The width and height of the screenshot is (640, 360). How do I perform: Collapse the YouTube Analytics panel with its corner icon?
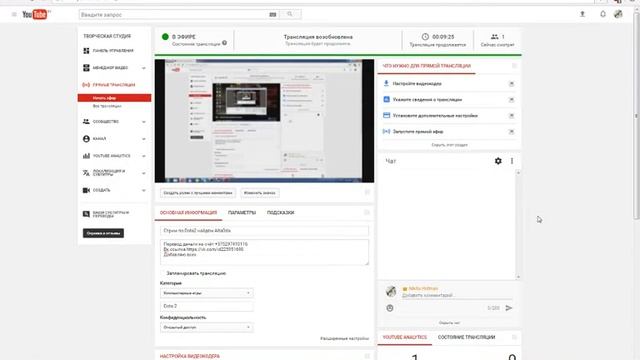514,337
